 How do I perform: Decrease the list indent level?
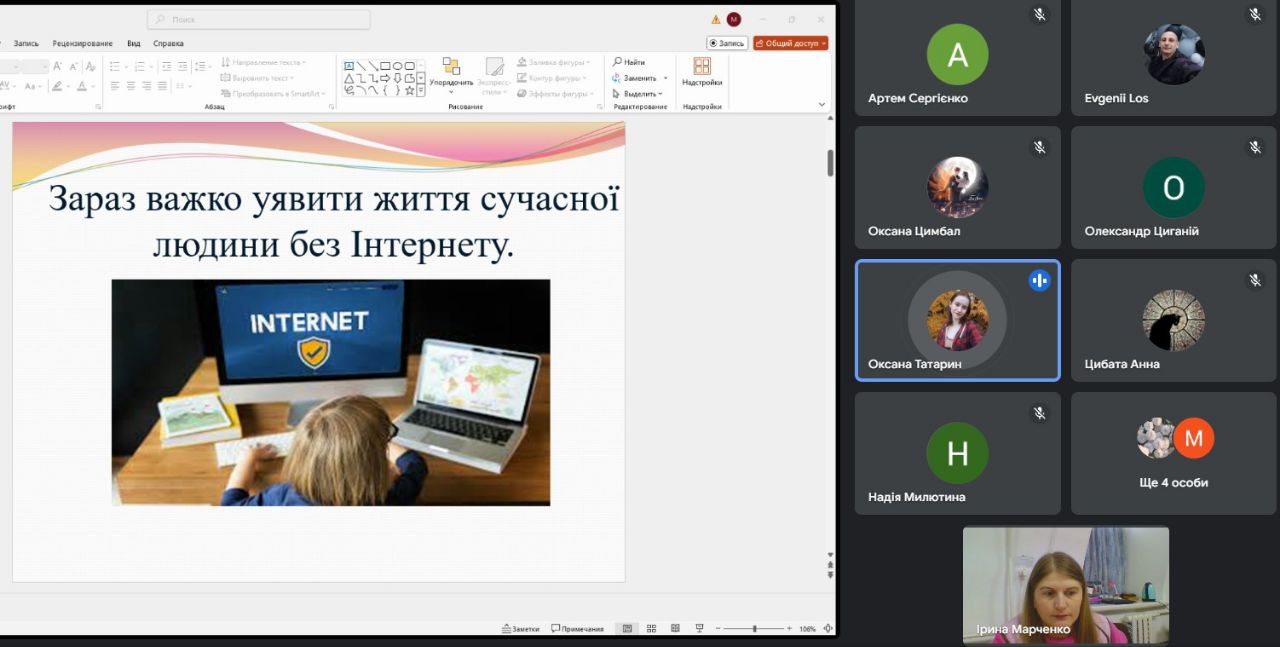pos(166,66)
